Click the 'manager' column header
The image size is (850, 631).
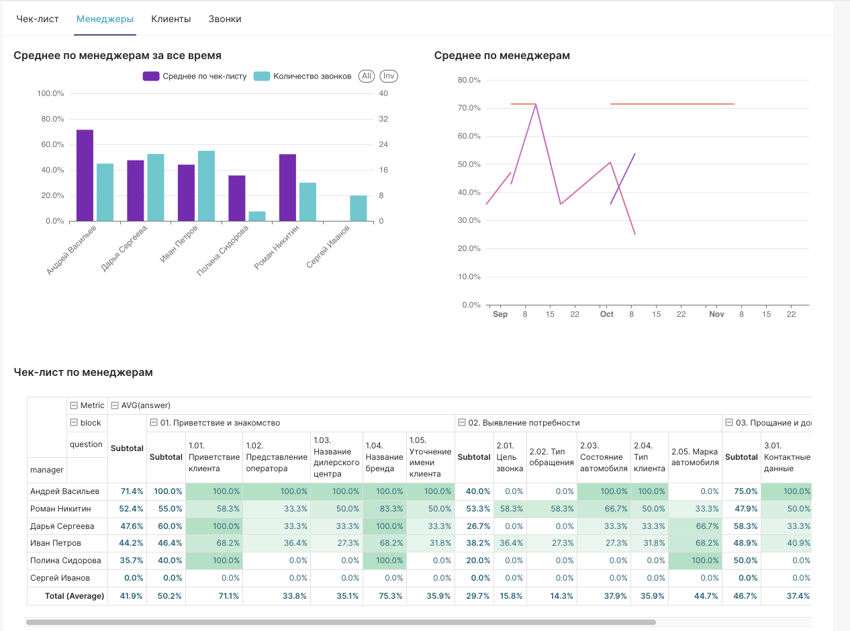[x=47, y=469]
